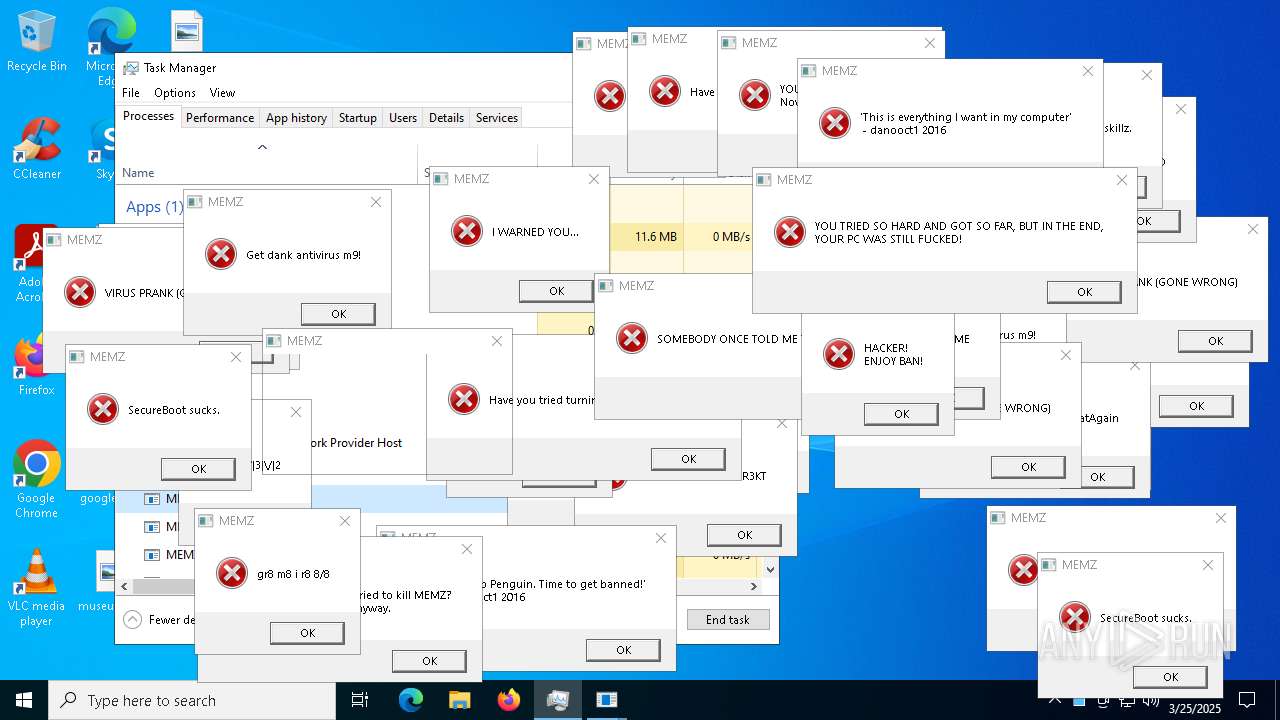This screenshot has width=1280, height=720.
Task: Open the Recycle Bin desktop icon
Action: pyautogui.click(x=36, y=40)
